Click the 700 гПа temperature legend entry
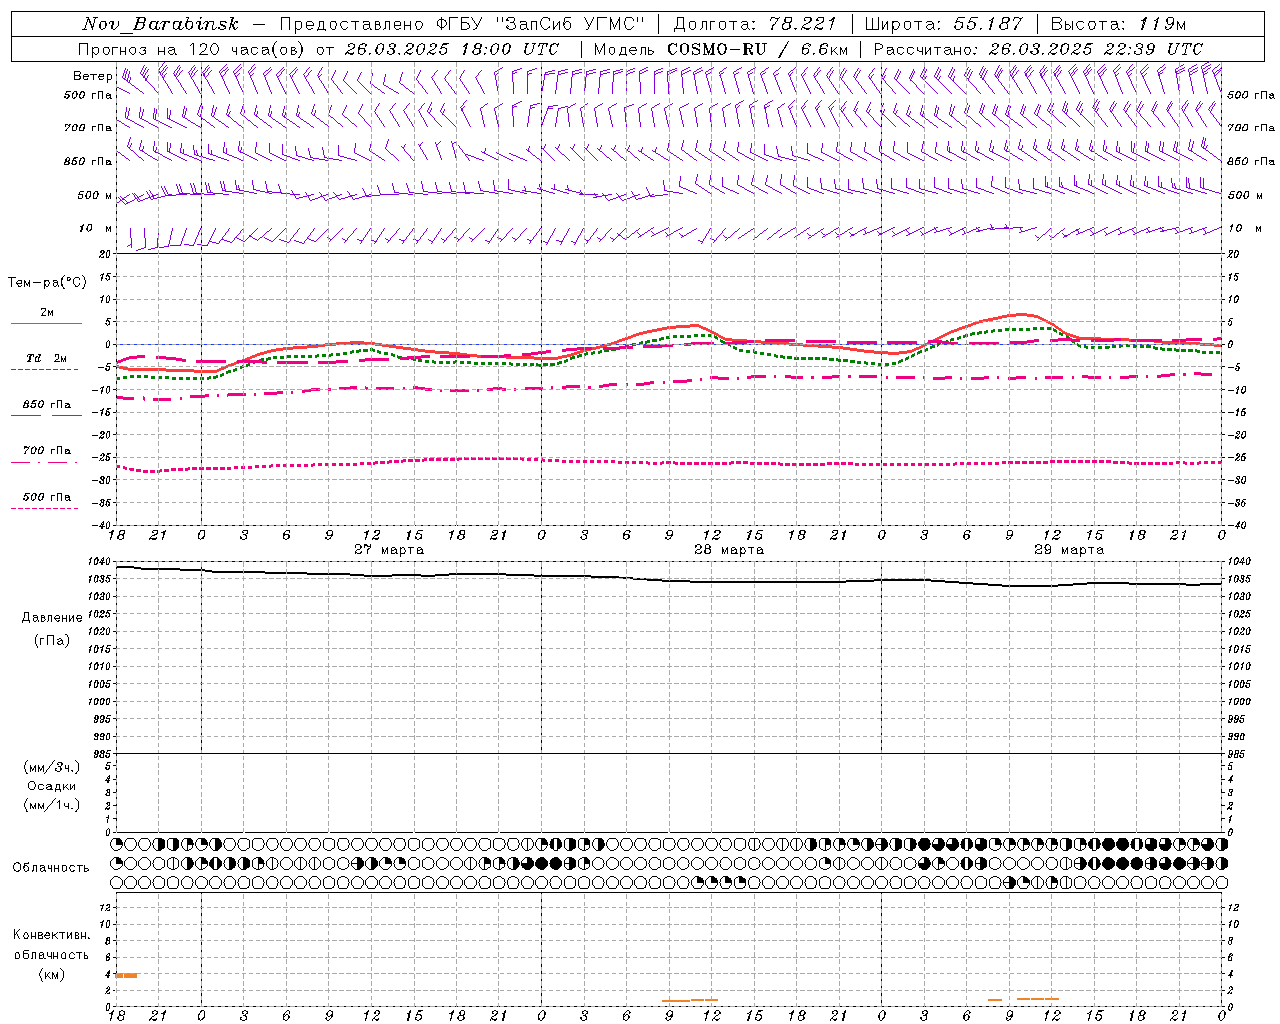The height and width of the screenshot is (1024, 1280). 46,451
